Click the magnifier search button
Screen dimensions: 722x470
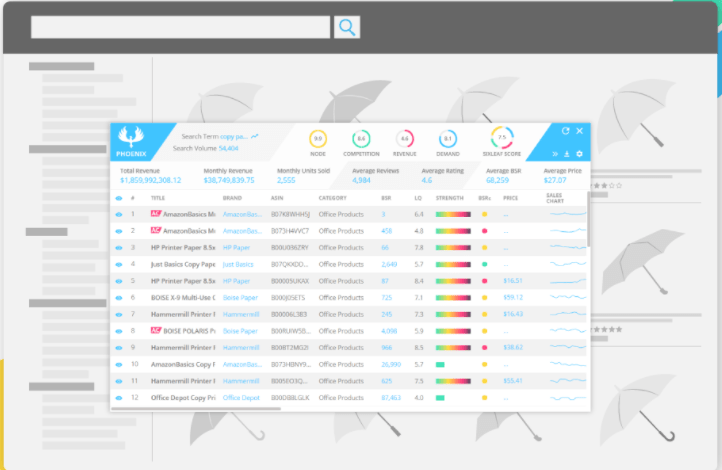(x=347, y=28)
